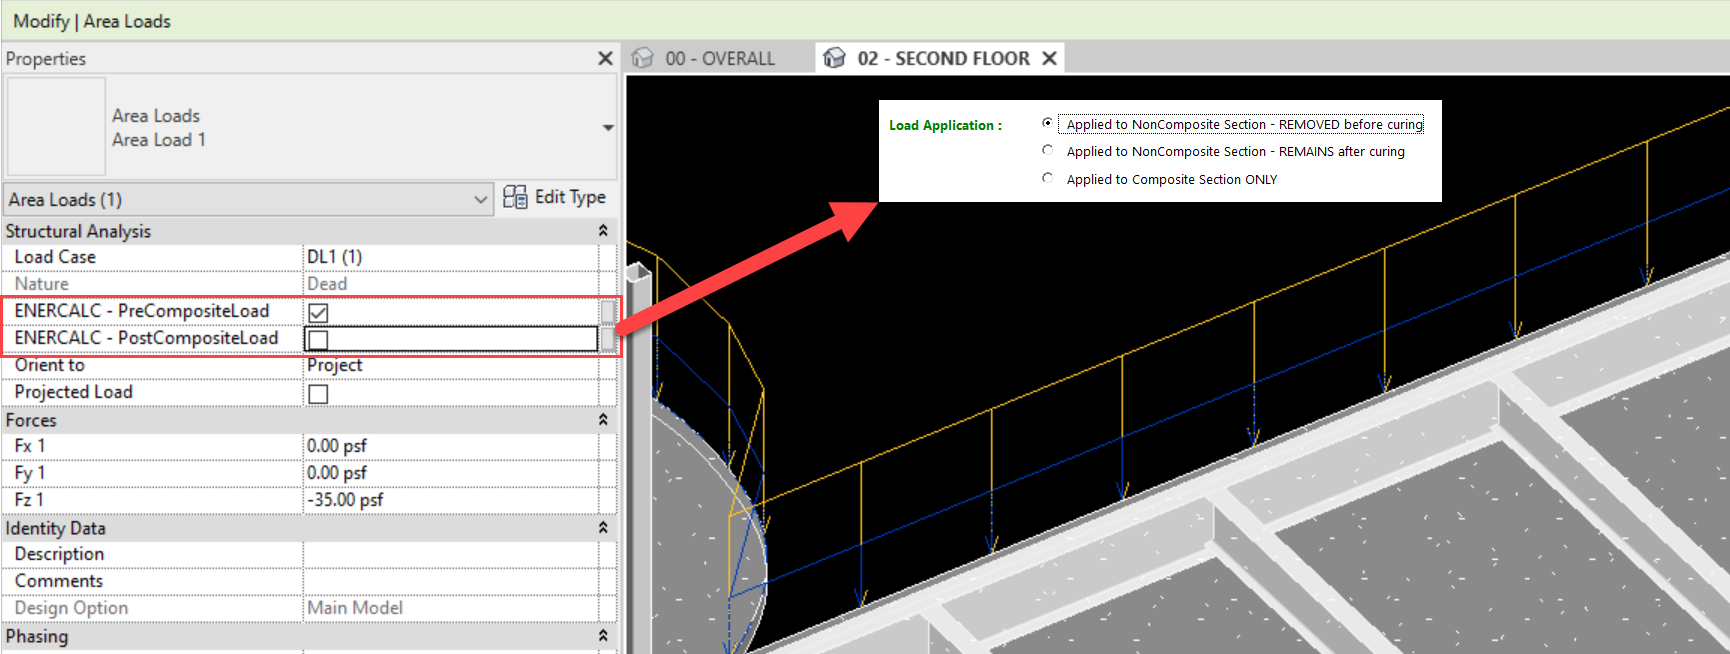Close the 02 - SECOND FLOOR view tab
1730x654 pixels.
(1049, 59)
